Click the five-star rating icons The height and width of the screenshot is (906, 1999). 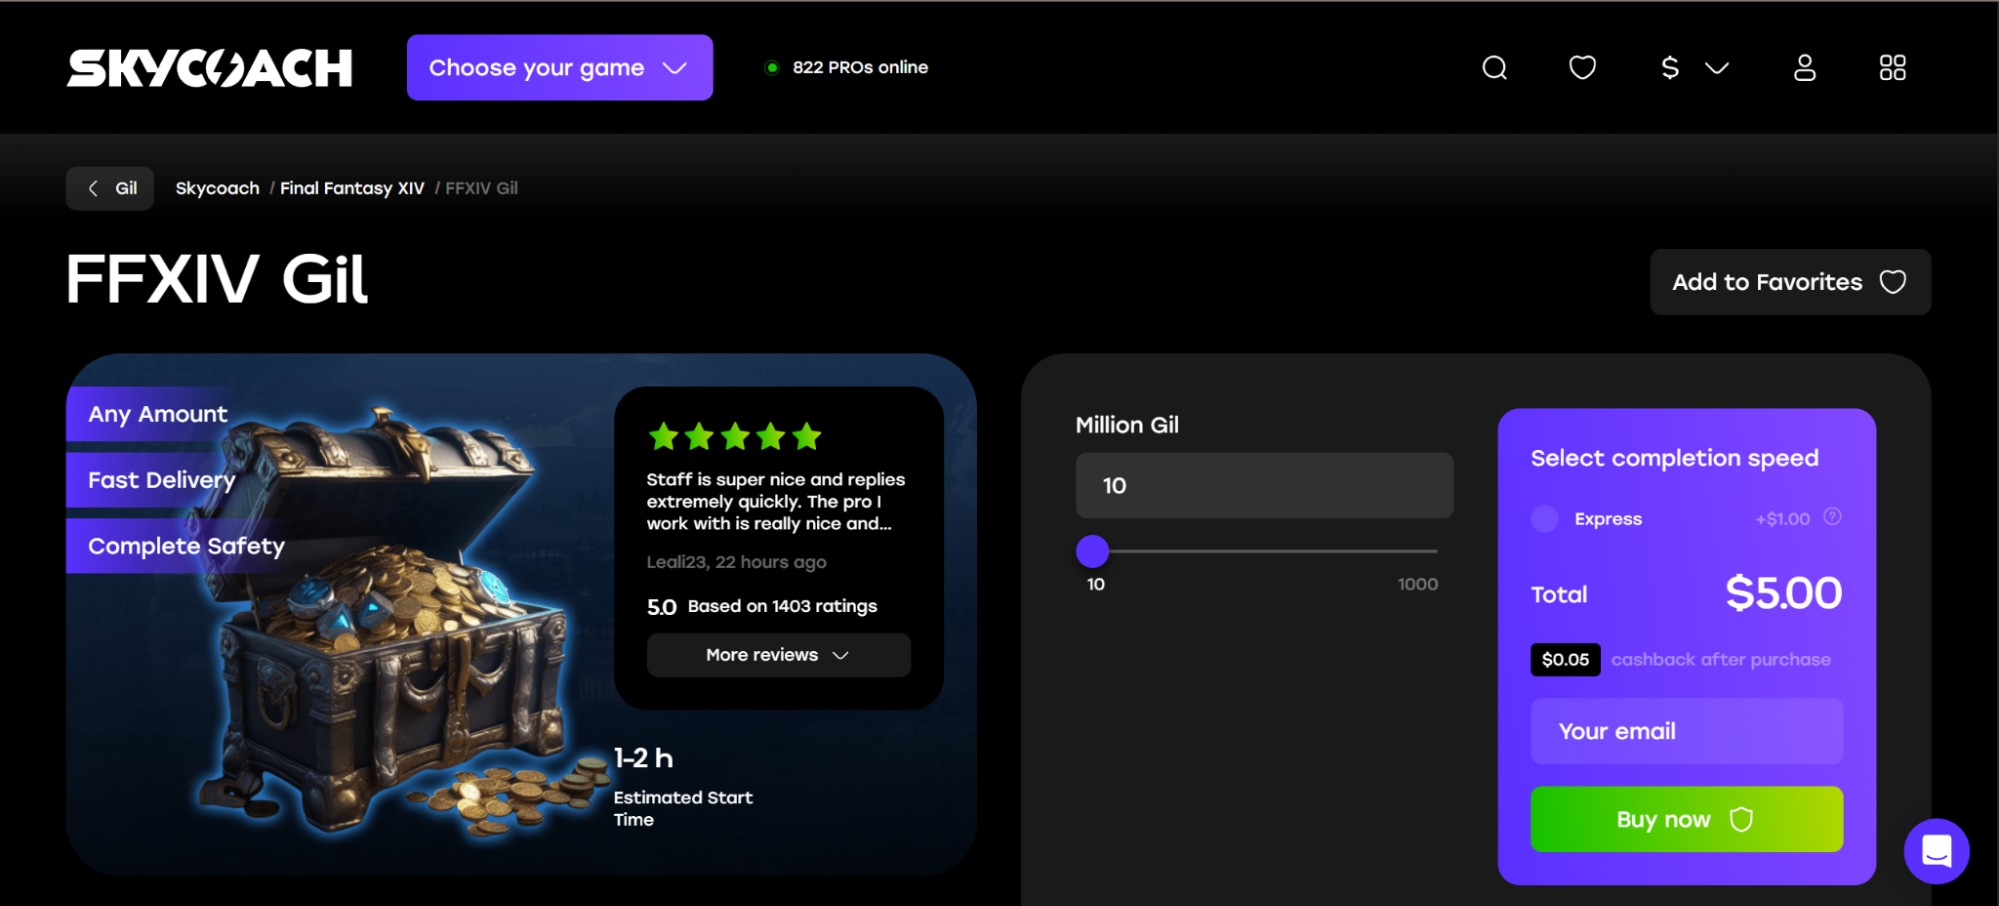(735, 436)
